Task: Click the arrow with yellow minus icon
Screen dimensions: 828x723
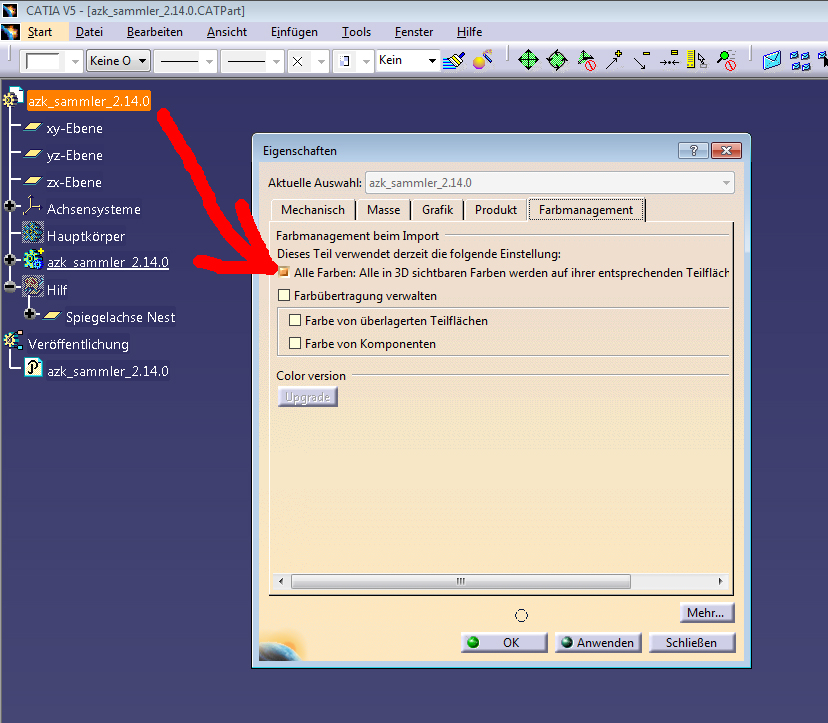Action: [x=642, y=60]
